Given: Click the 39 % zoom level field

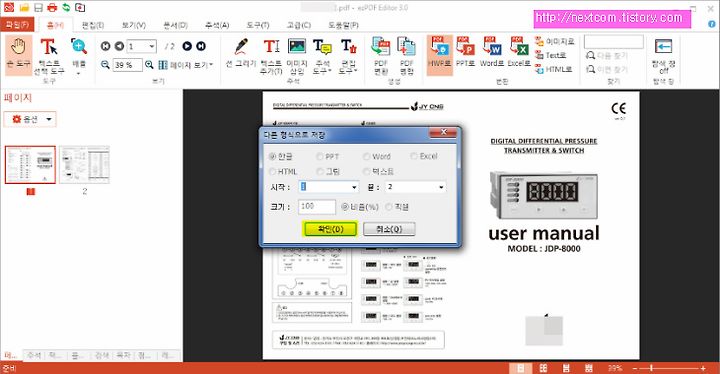Looking at the screenshot, I should 127,65.
